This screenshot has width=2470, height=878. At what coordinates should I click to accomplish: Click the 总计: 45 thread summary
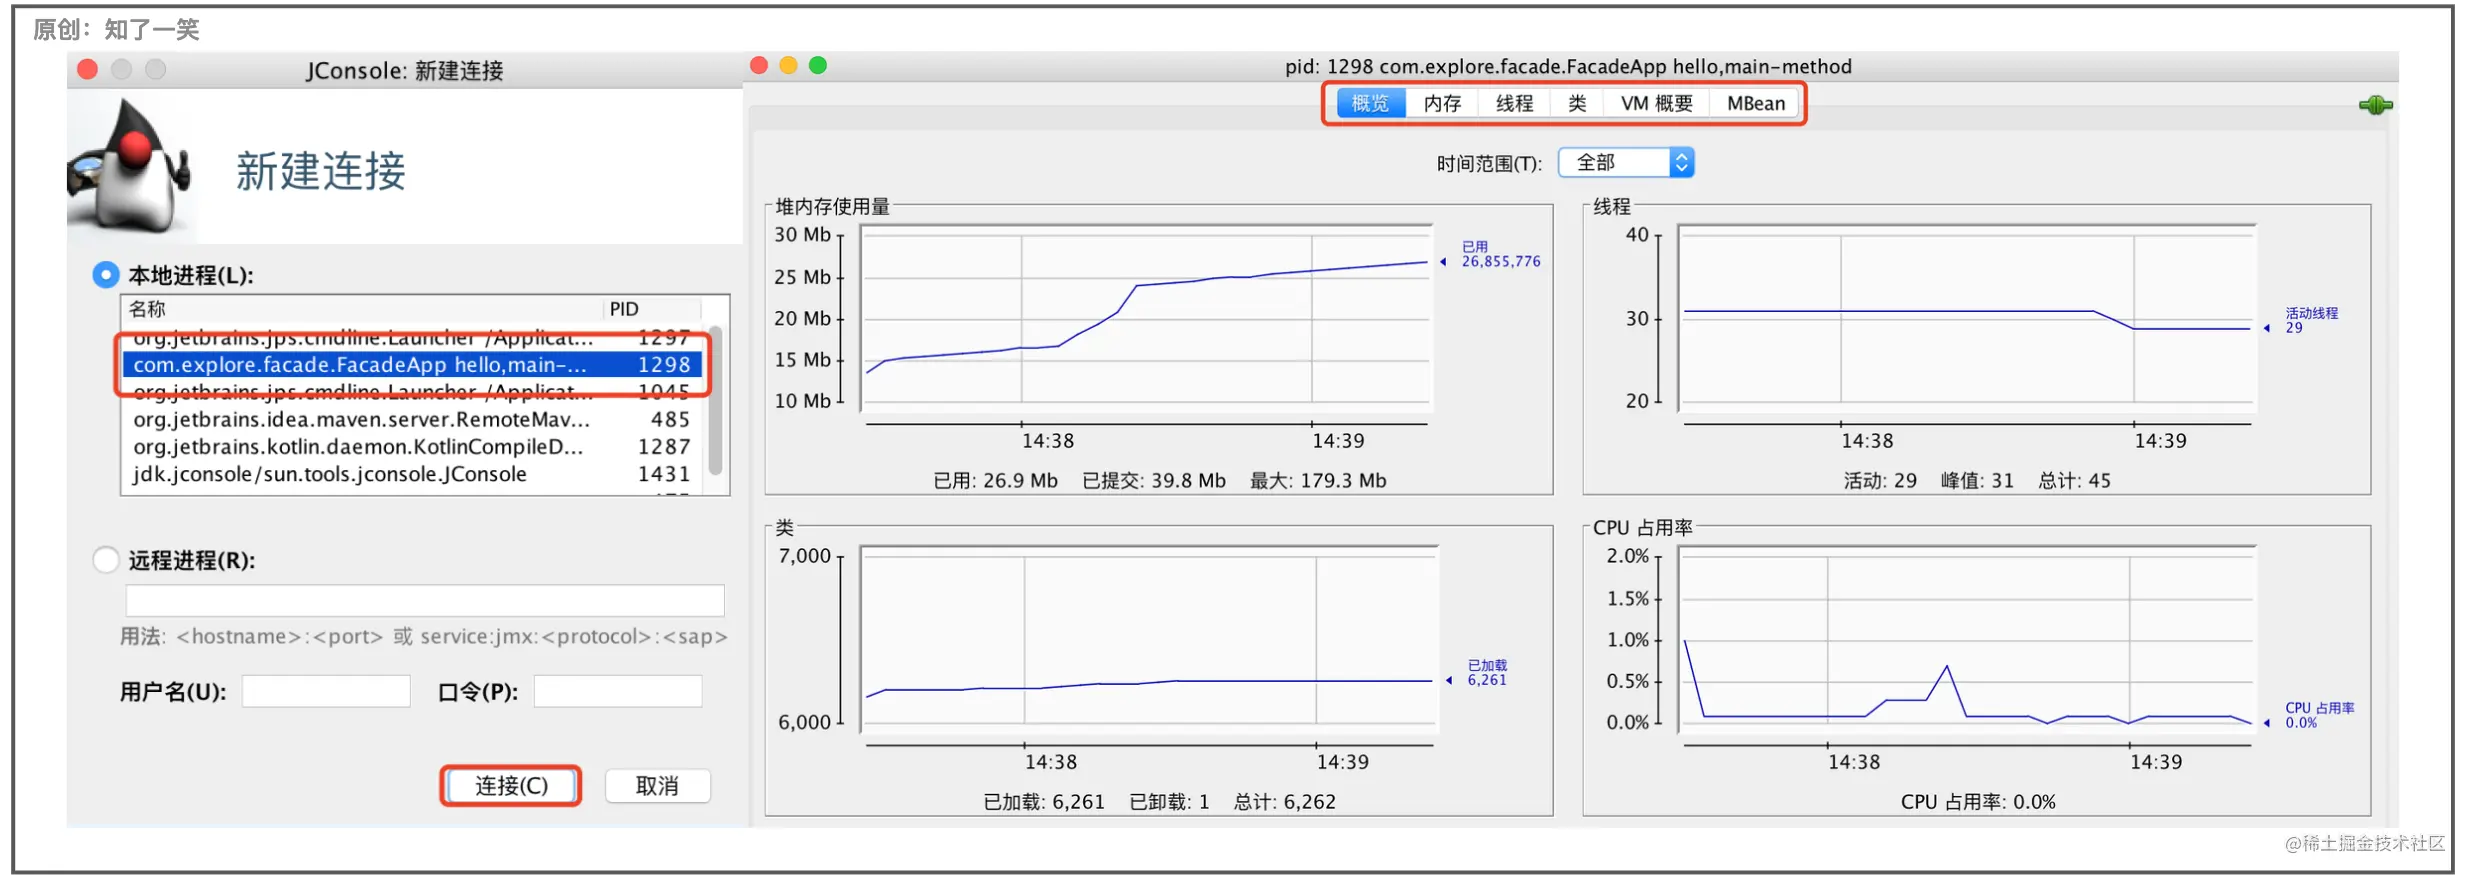(2075, 481)
